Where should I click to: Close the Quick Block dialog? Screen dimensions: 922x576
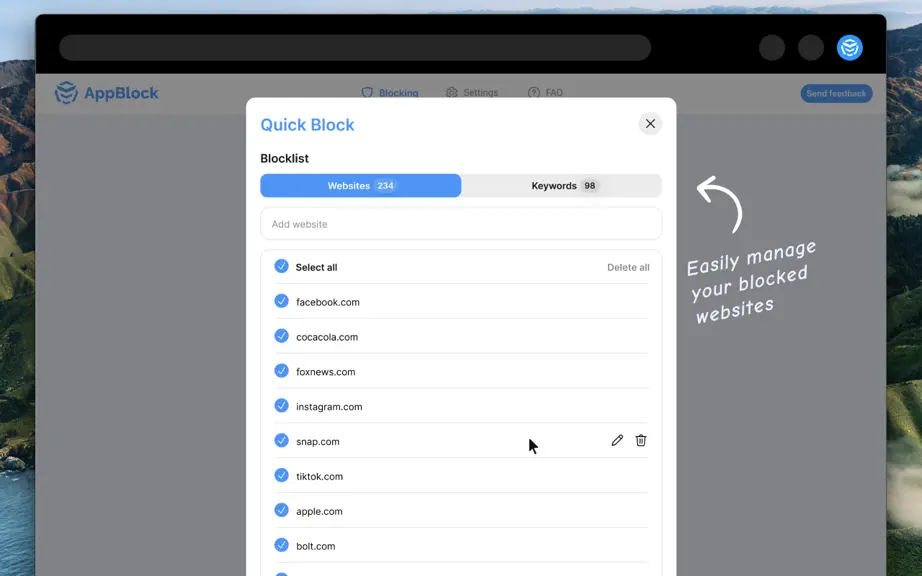[650, 123]
